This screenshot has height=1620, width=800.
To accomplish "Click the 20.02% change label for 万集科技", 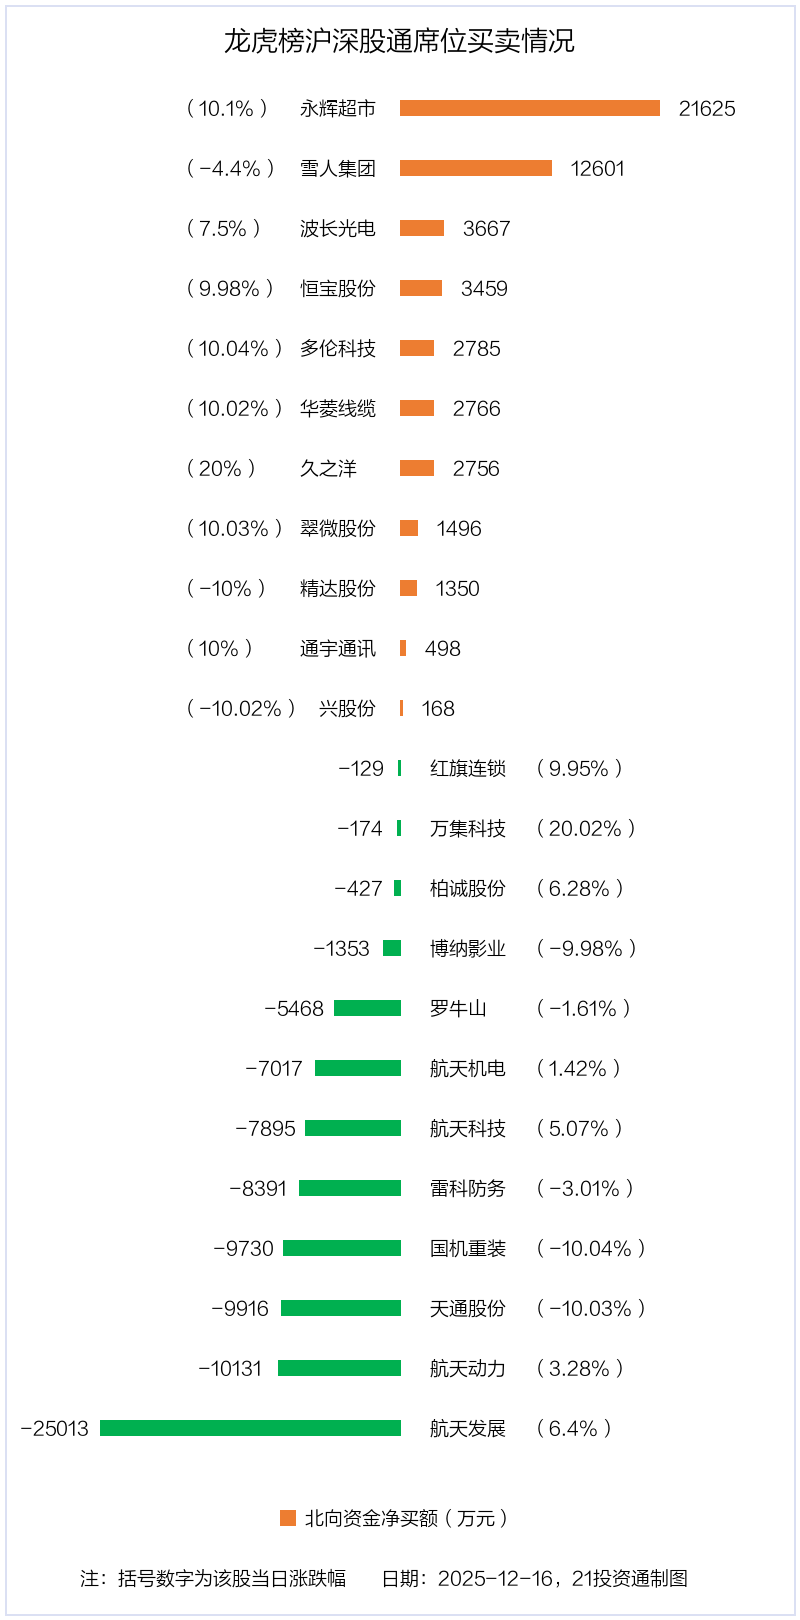I will tap(586, 828).
